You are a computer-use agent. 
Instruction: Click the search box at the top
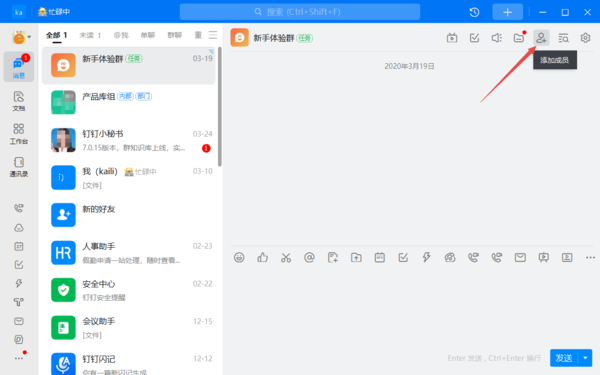pos(300,12)
